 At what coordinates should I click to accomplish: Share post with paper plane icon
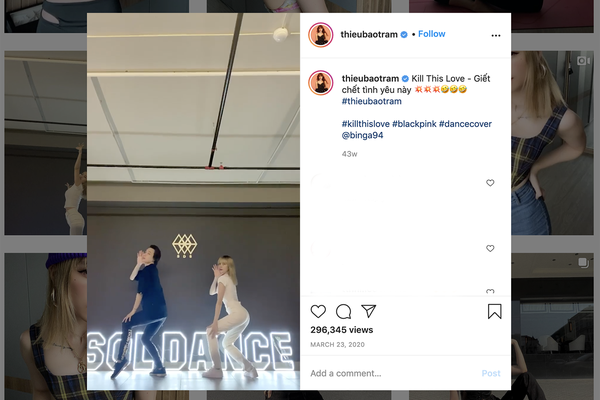coord(368,311)
